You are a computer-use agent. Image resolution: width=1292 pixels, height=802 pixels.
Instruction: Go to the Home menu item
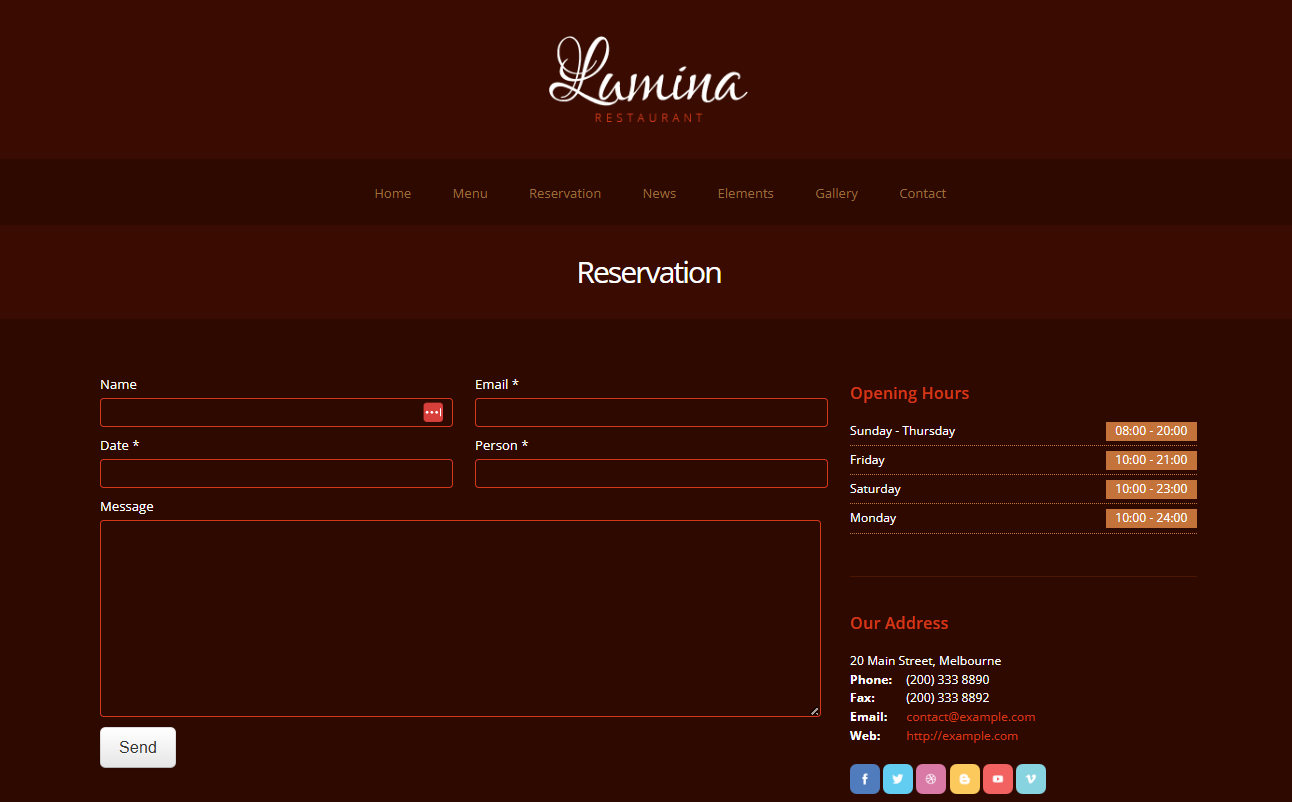click(393, 193)
